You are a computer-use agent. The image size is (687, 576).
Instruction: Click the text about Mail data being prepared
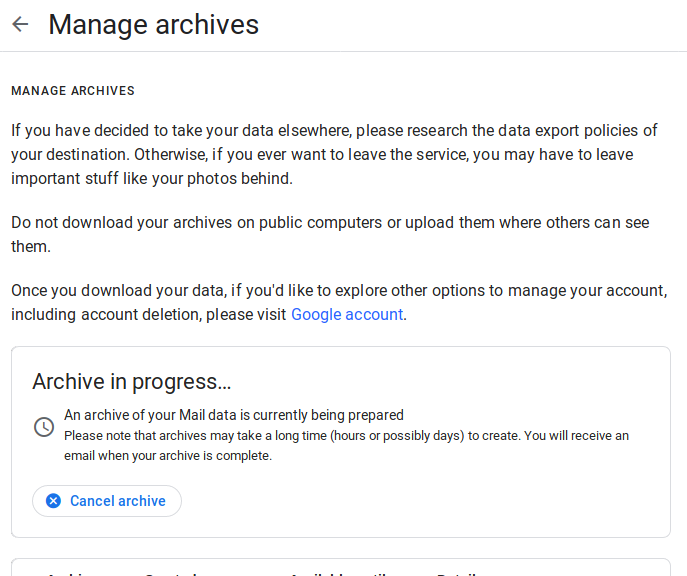(x=234, y=415)
